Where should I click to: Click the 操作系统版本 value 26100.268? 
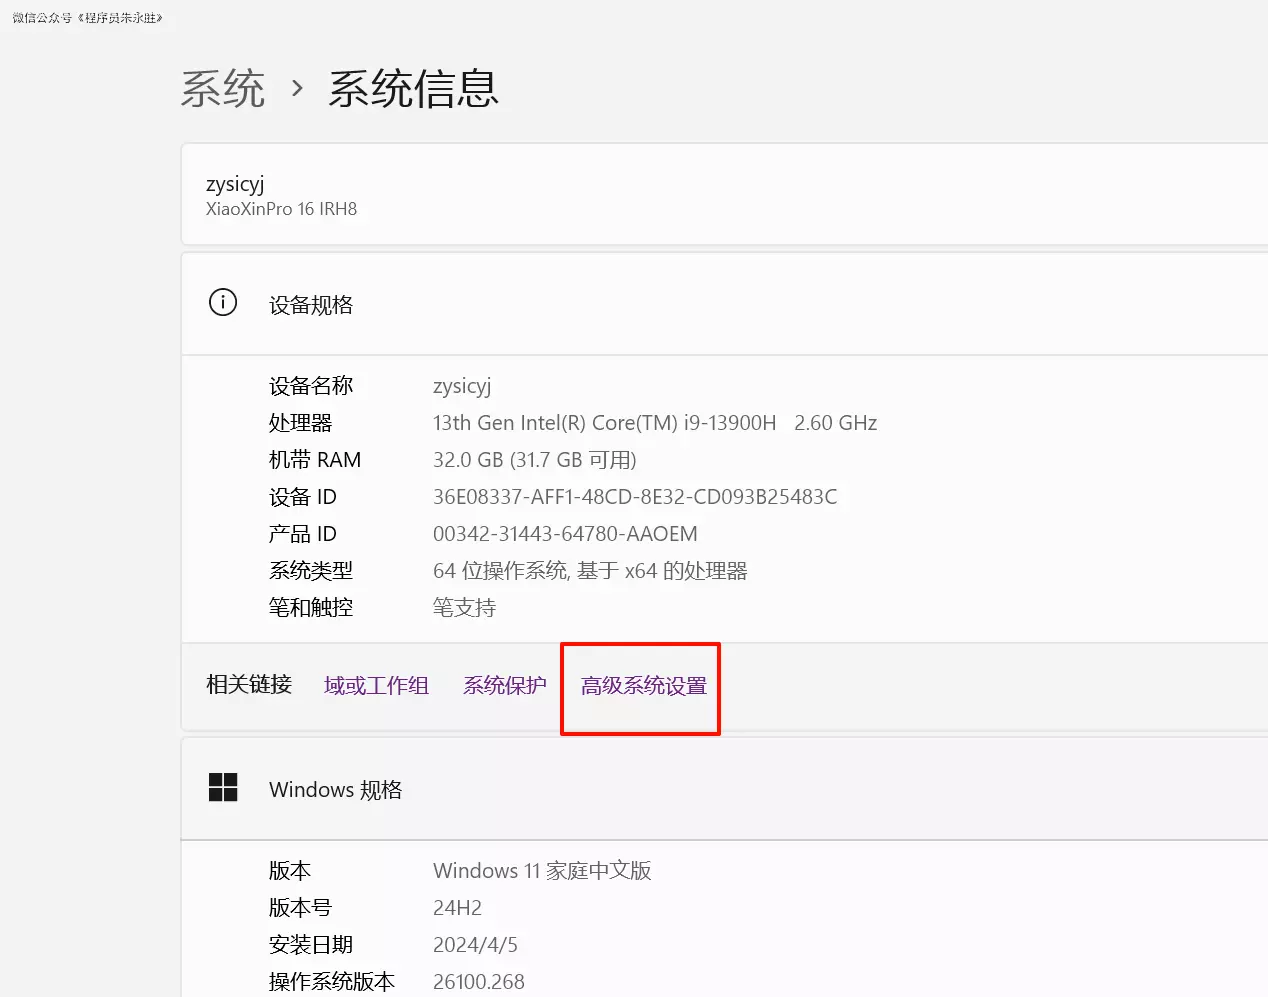coord(478,982)
